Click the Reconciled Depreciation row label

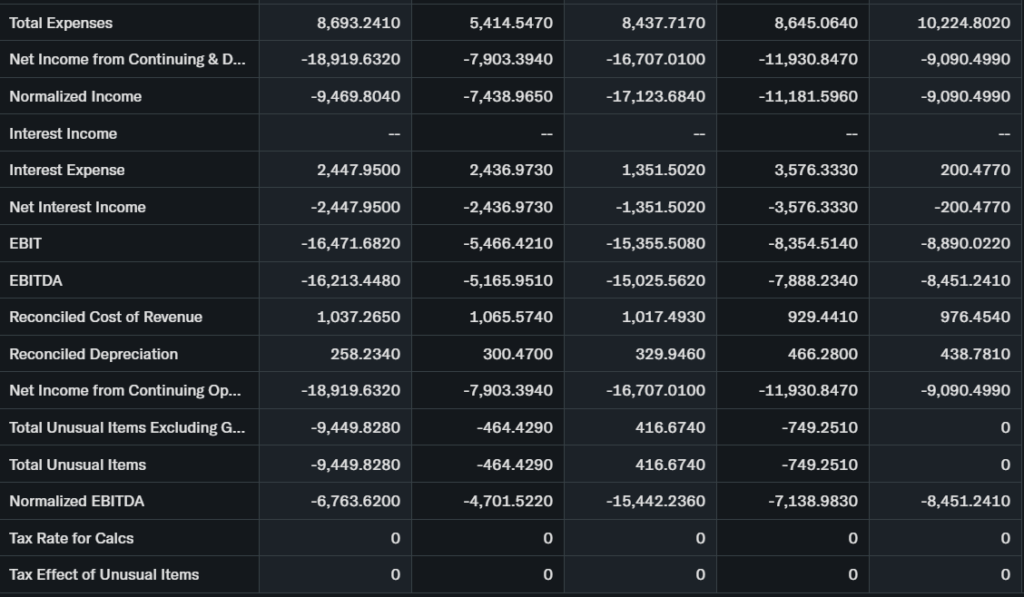[93, 354]
